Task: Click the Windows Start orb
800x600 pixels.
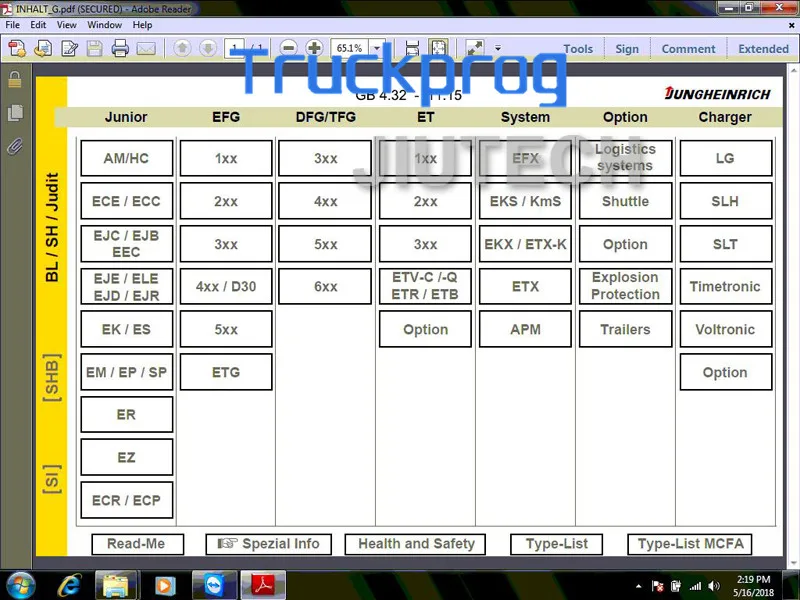Action: point(21,585)
